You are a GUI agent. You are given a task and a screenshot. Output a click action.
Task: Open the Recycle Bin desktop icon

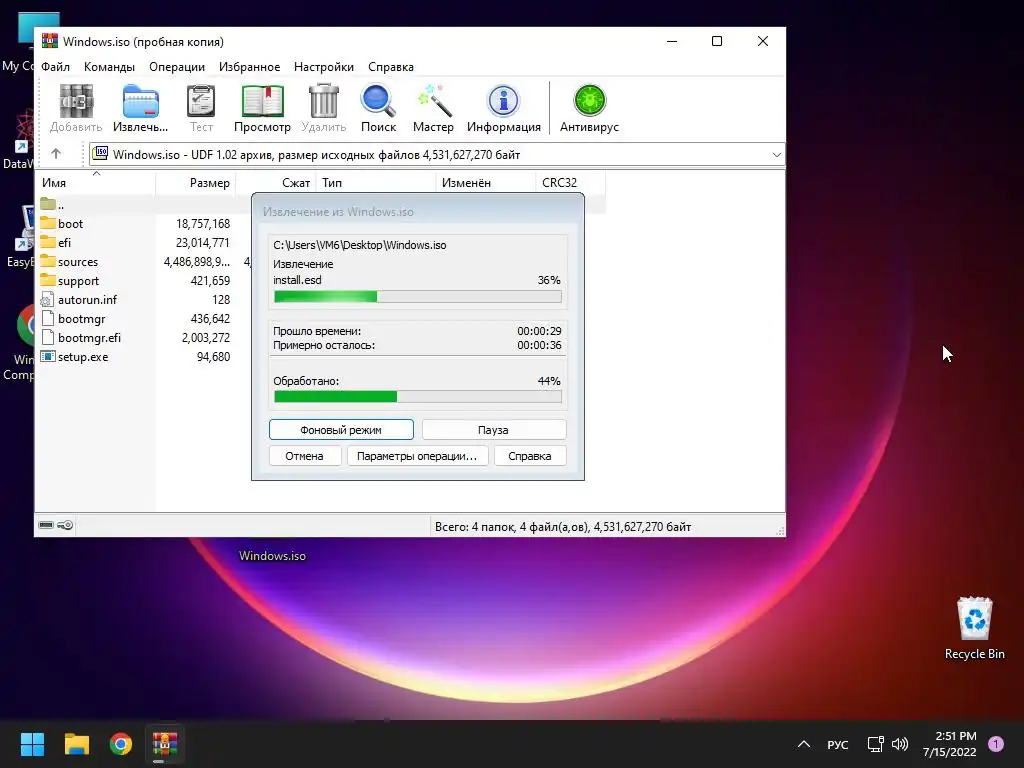click(974, 628)
